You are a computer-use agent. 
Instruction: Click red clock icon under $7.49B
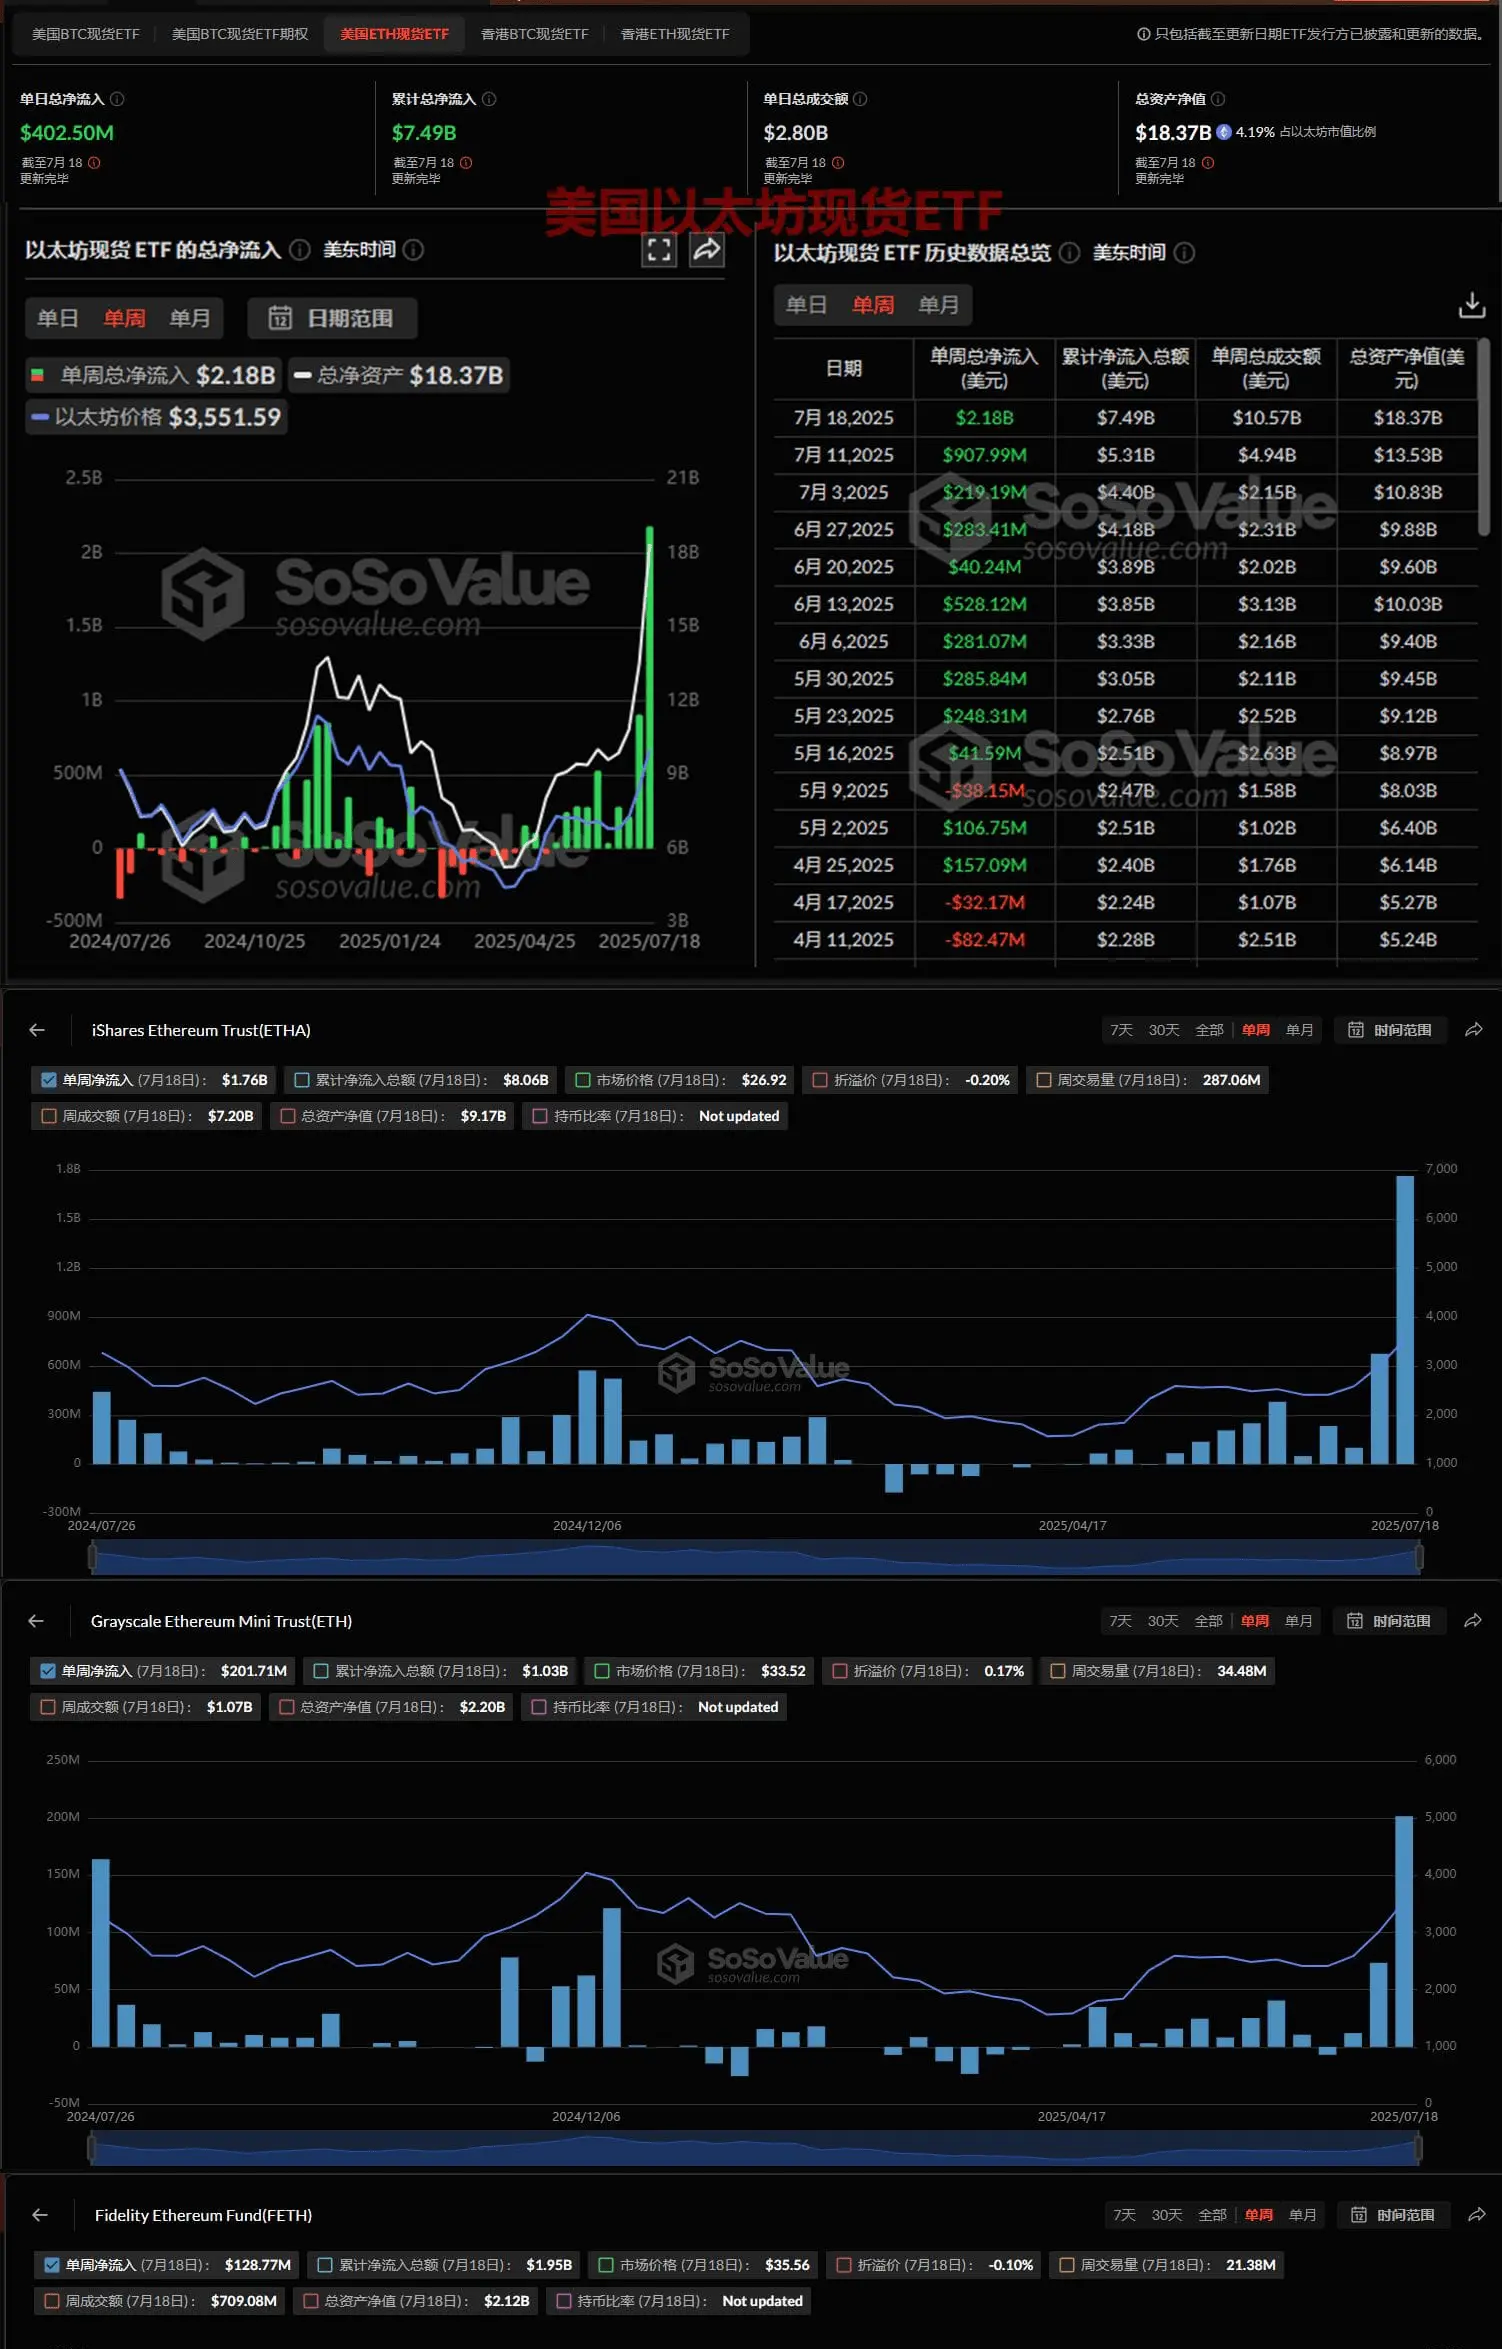[x=466, y=162]
